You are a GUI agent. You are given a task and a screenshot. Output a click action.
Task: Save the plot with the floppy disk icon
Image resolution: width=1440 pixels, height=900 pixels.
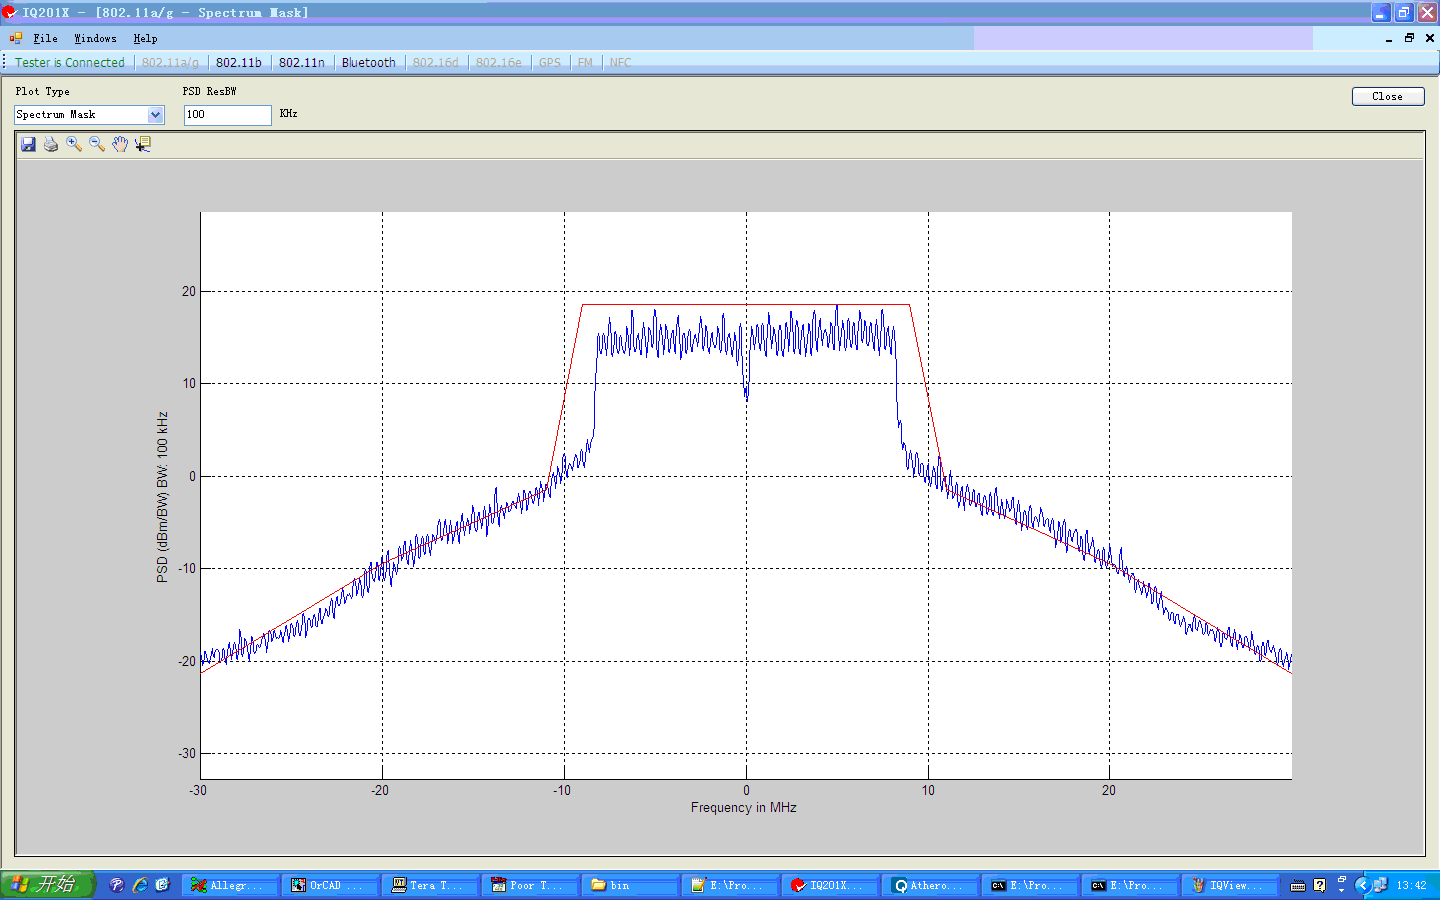28,144
